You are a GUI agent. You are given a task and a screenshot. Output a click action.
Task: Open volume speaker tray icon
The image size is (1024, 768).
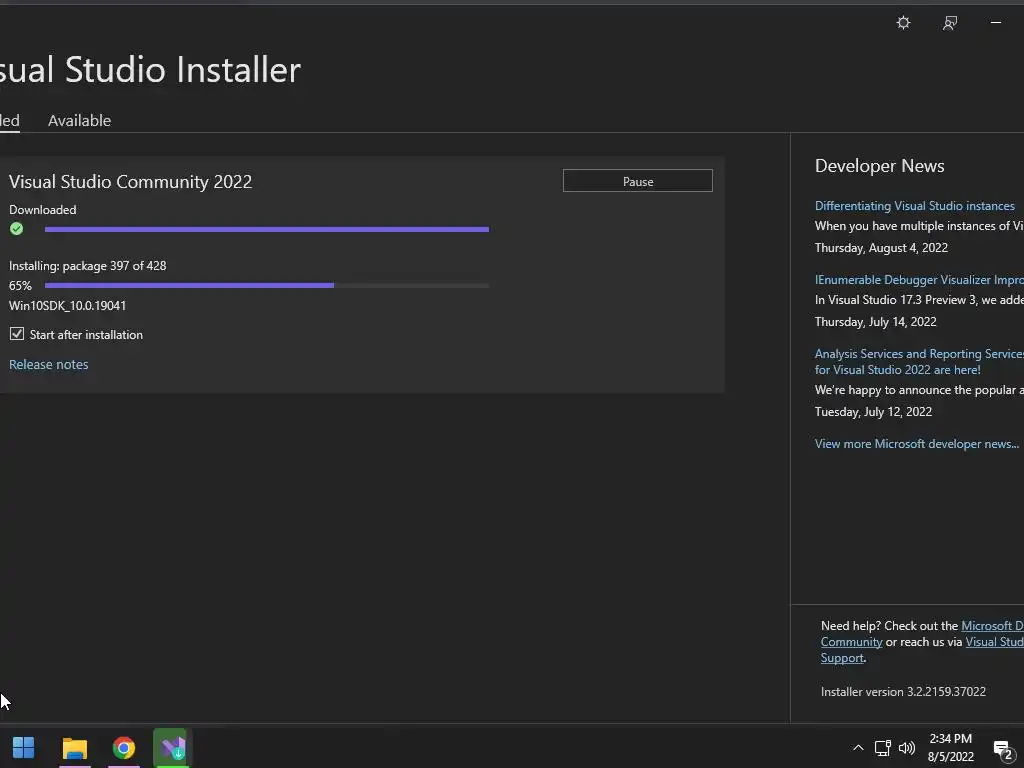(x=907, y=748)
